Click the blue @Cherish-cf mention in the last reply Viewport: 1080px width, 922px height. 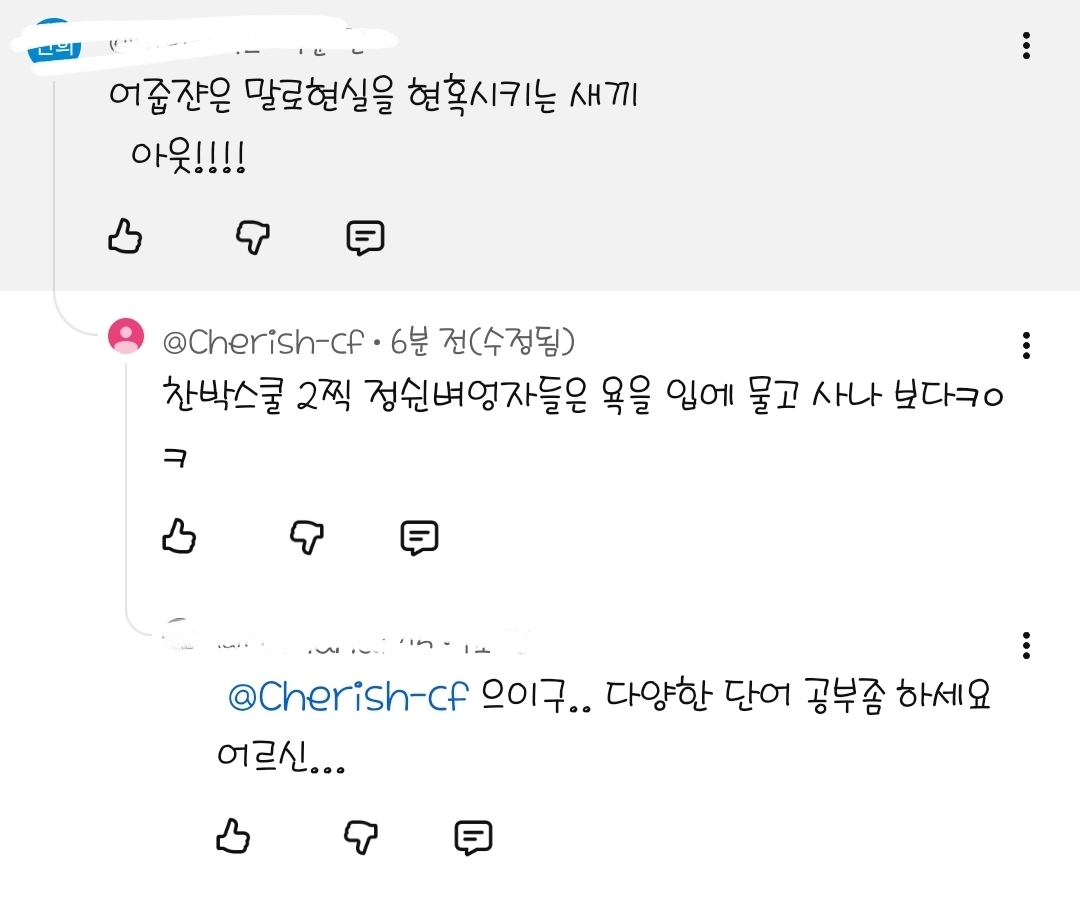click(x=348, y=698)
